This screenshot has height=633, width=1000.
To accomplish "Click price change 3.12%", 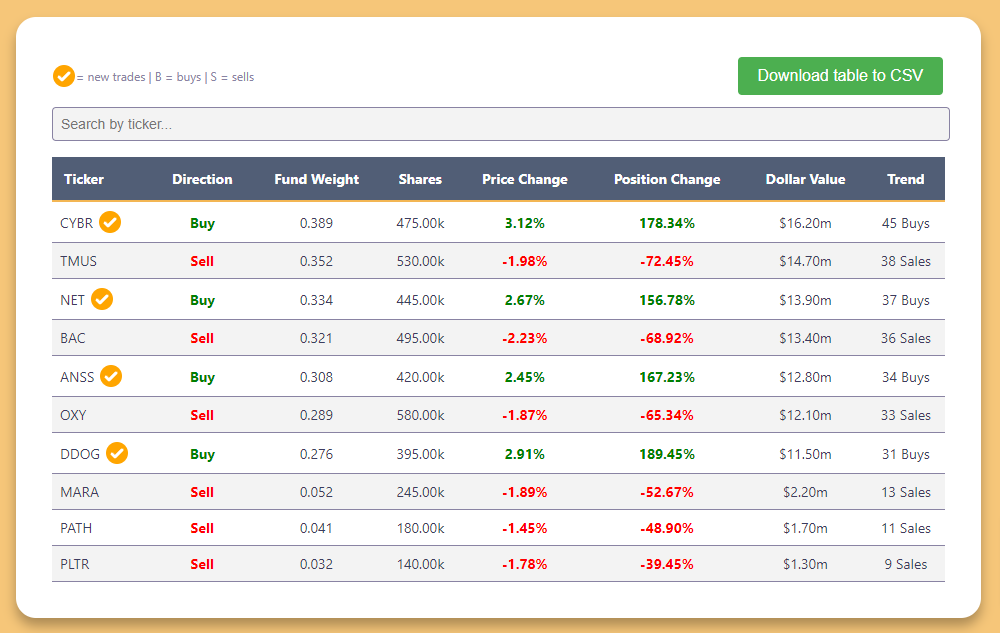I will (x=525, y=223).
